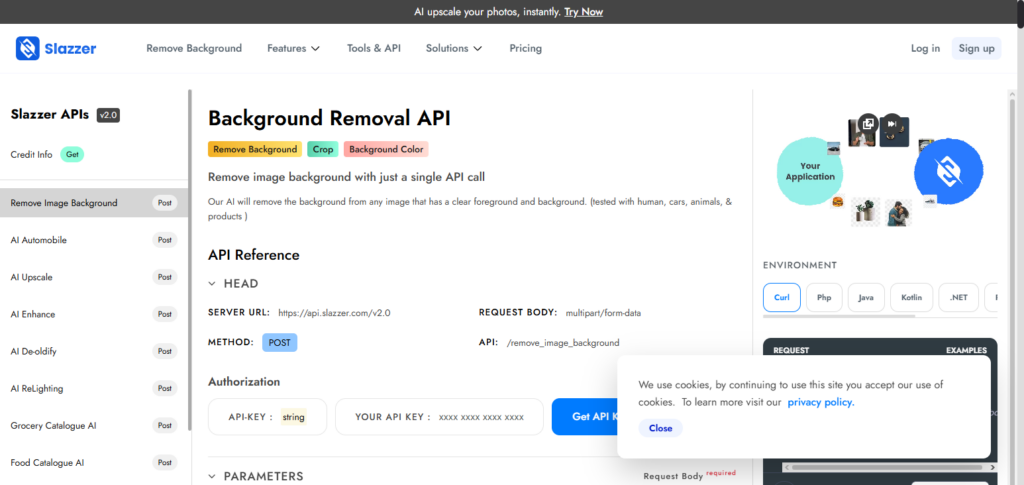Click the pink Background Color tag
Screen dimensions: 1024x485
[x=386, y=149]
